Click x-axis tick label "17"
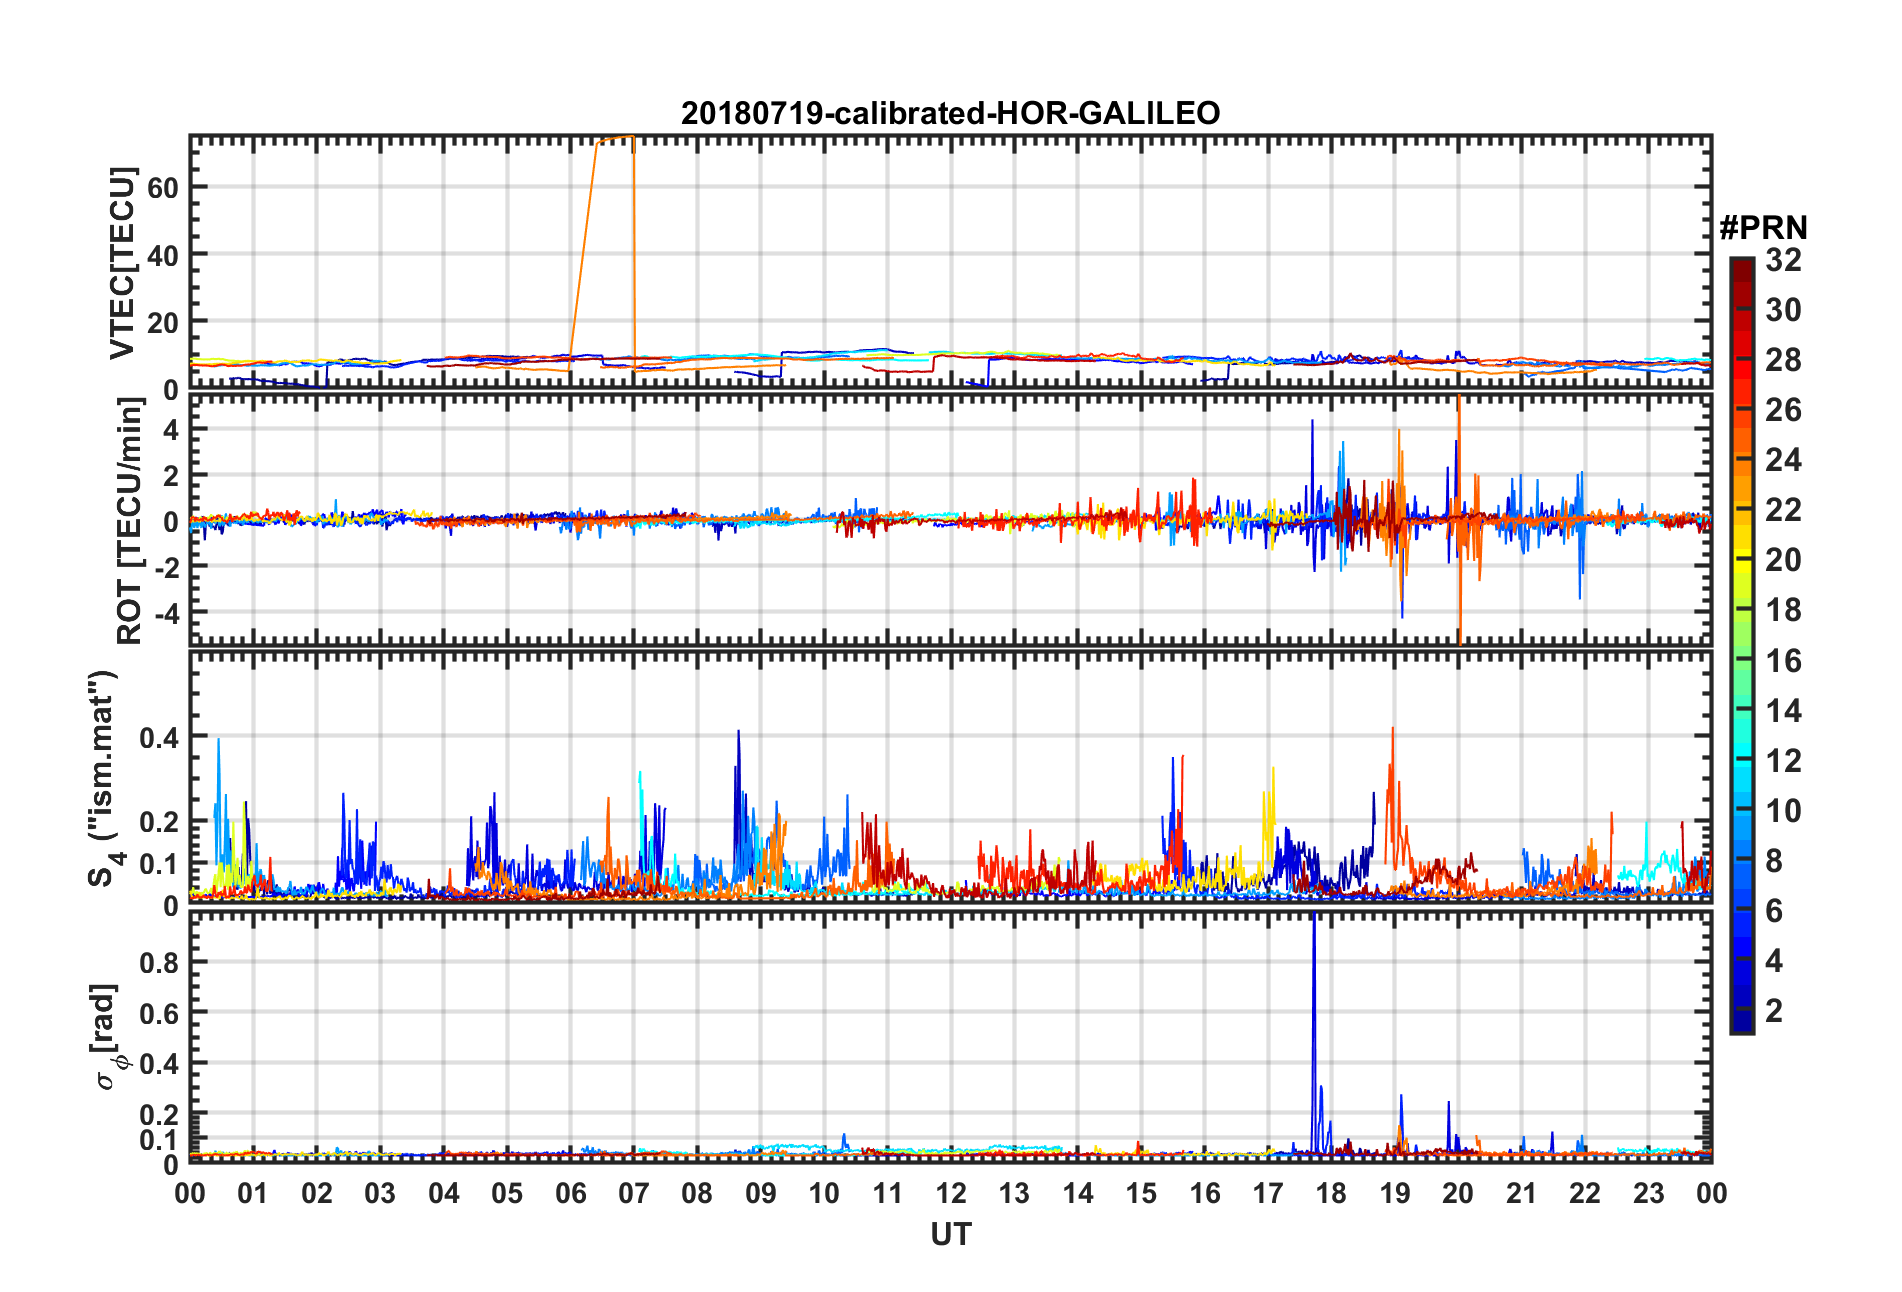1902x1292 pixels. click(1268, 1193)
